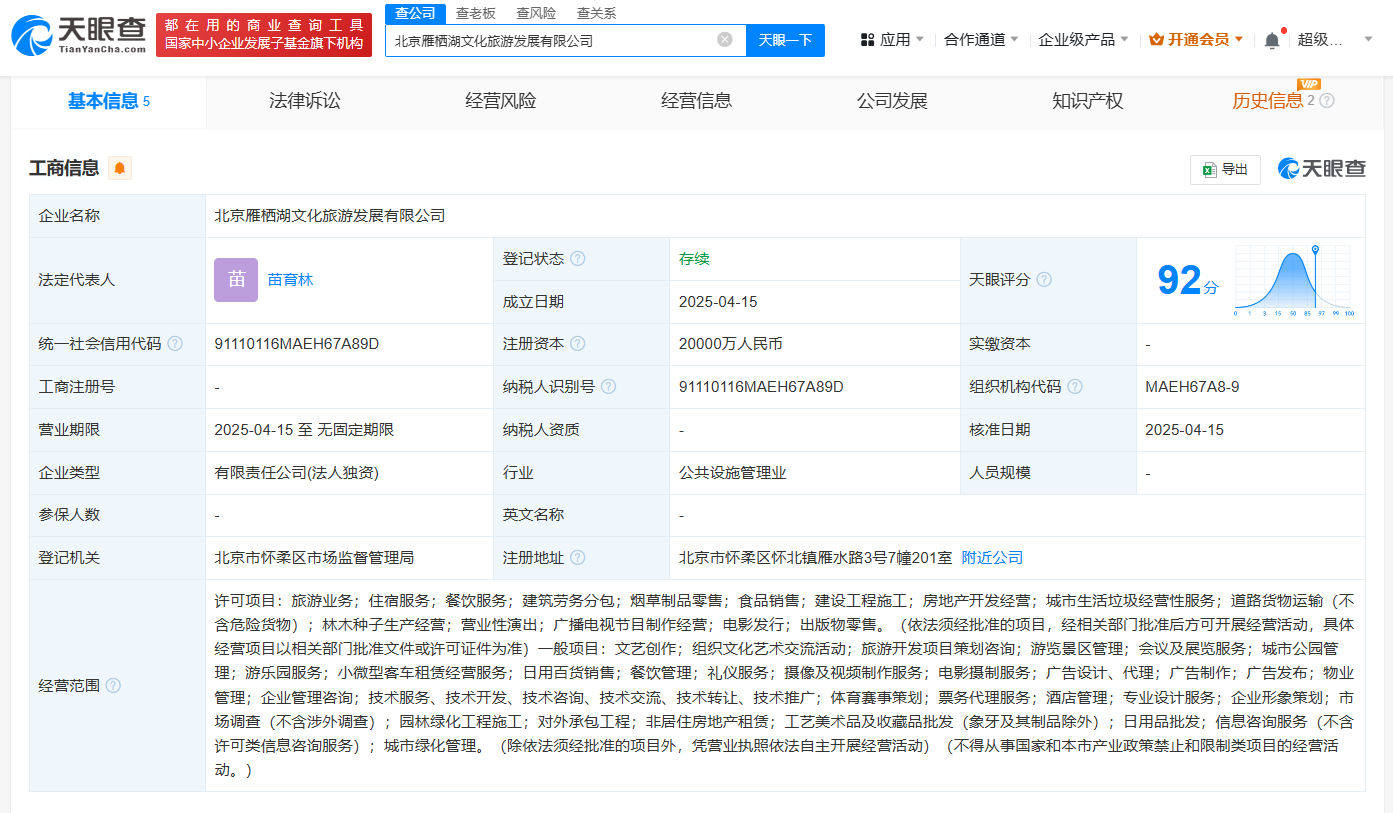Image resolution: width=1393 pixels, height=813 pixels.
Task: Click the 天眼一下 search button
Action: [x=785, y=40]
